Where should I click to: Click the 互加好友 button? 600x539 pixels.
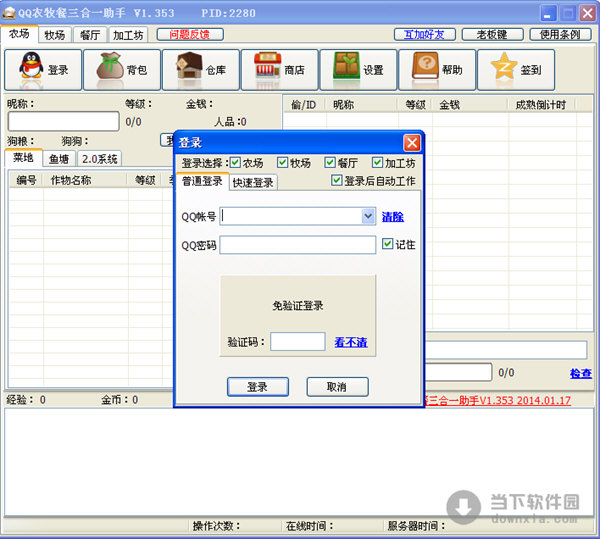point(424,34)
